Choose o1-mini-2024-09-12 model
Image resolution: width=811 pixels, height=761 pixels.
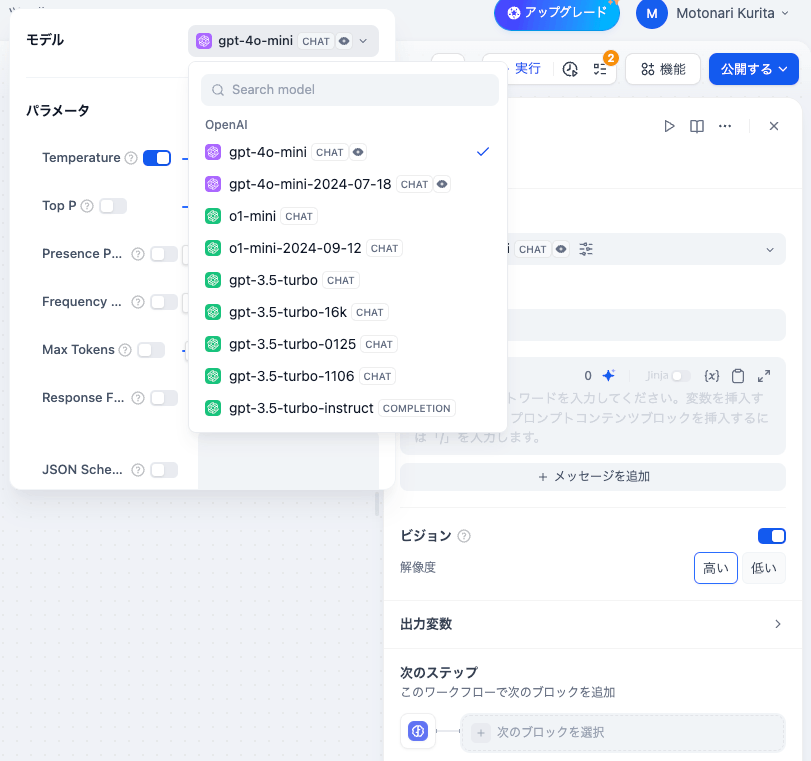point(348,248)
